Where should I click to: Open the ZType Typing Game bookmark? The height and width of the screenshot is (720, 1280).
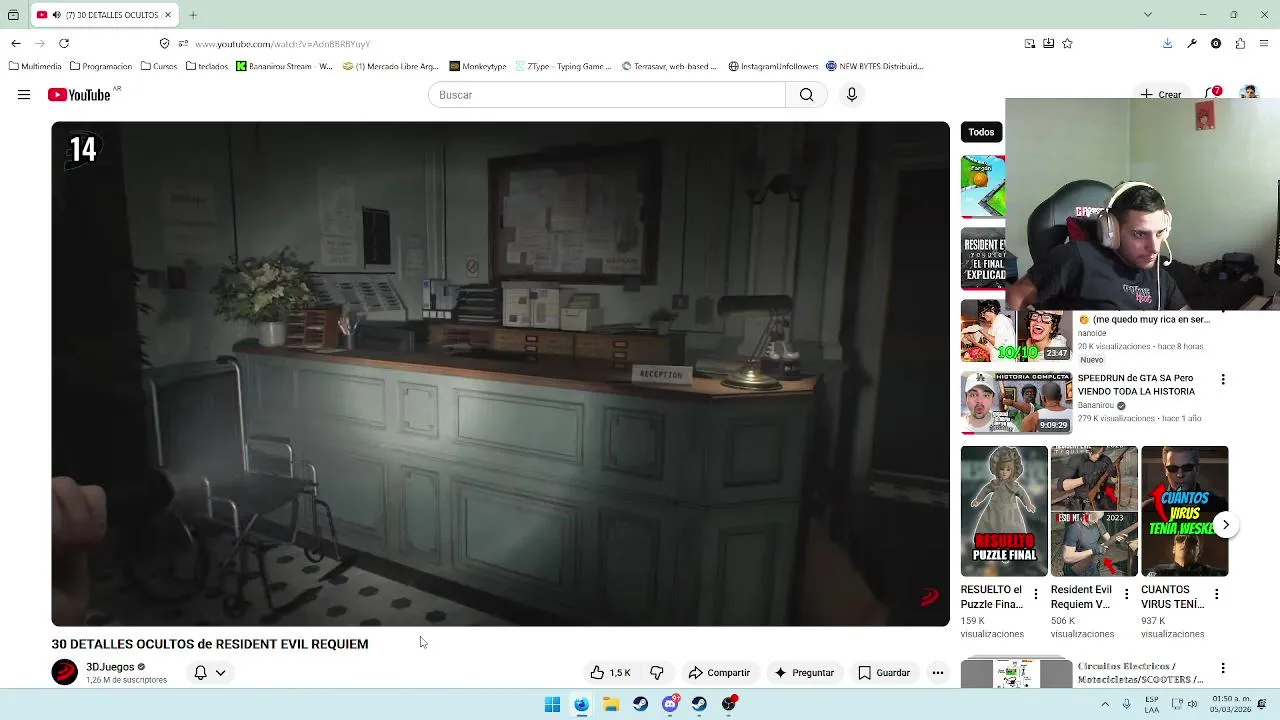pos(563,66)
